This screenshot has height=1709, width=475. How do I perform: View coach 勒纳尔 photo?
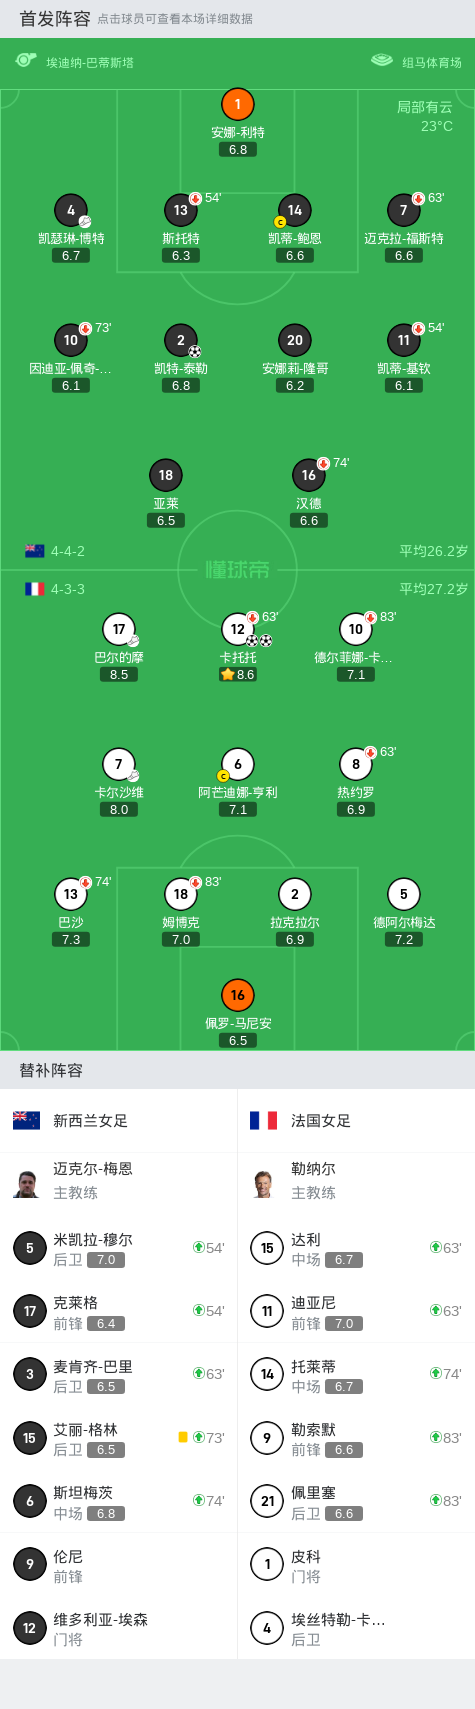pyautogui.click(x=264, y=1181)
